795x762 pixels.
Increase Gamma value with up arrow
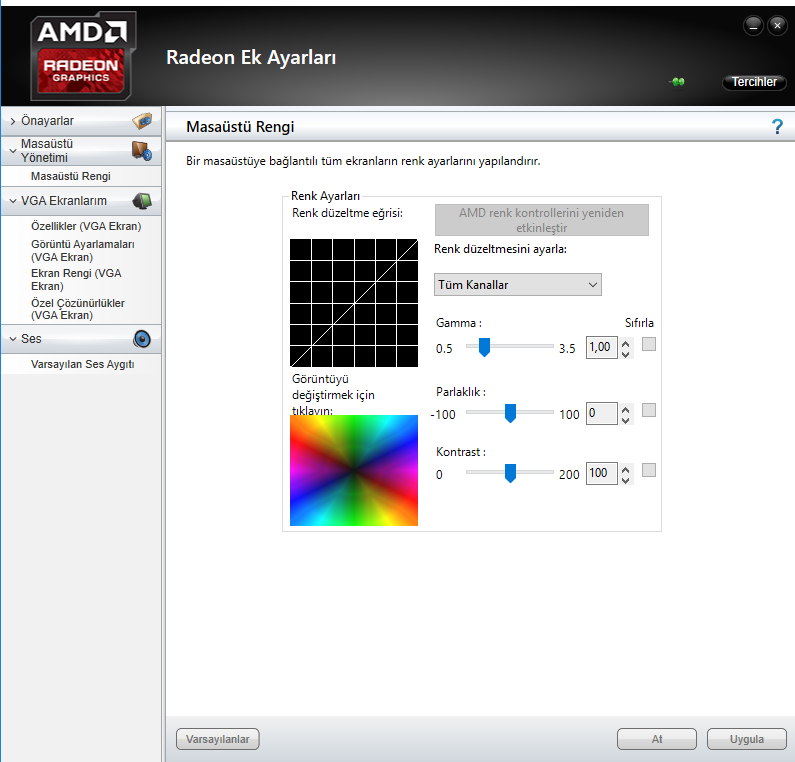click(626, 343)
